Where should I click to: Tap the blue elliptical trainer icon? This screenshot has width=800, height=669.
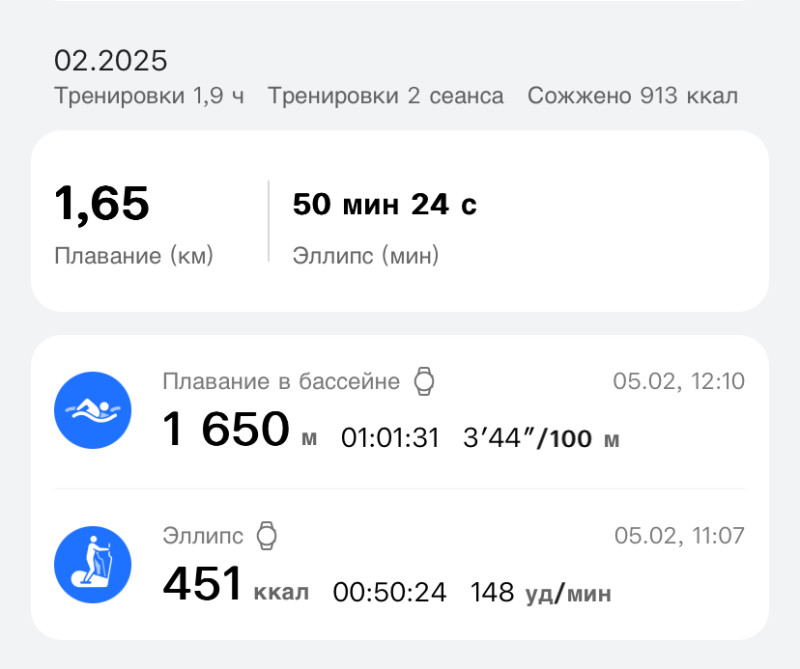93,564
